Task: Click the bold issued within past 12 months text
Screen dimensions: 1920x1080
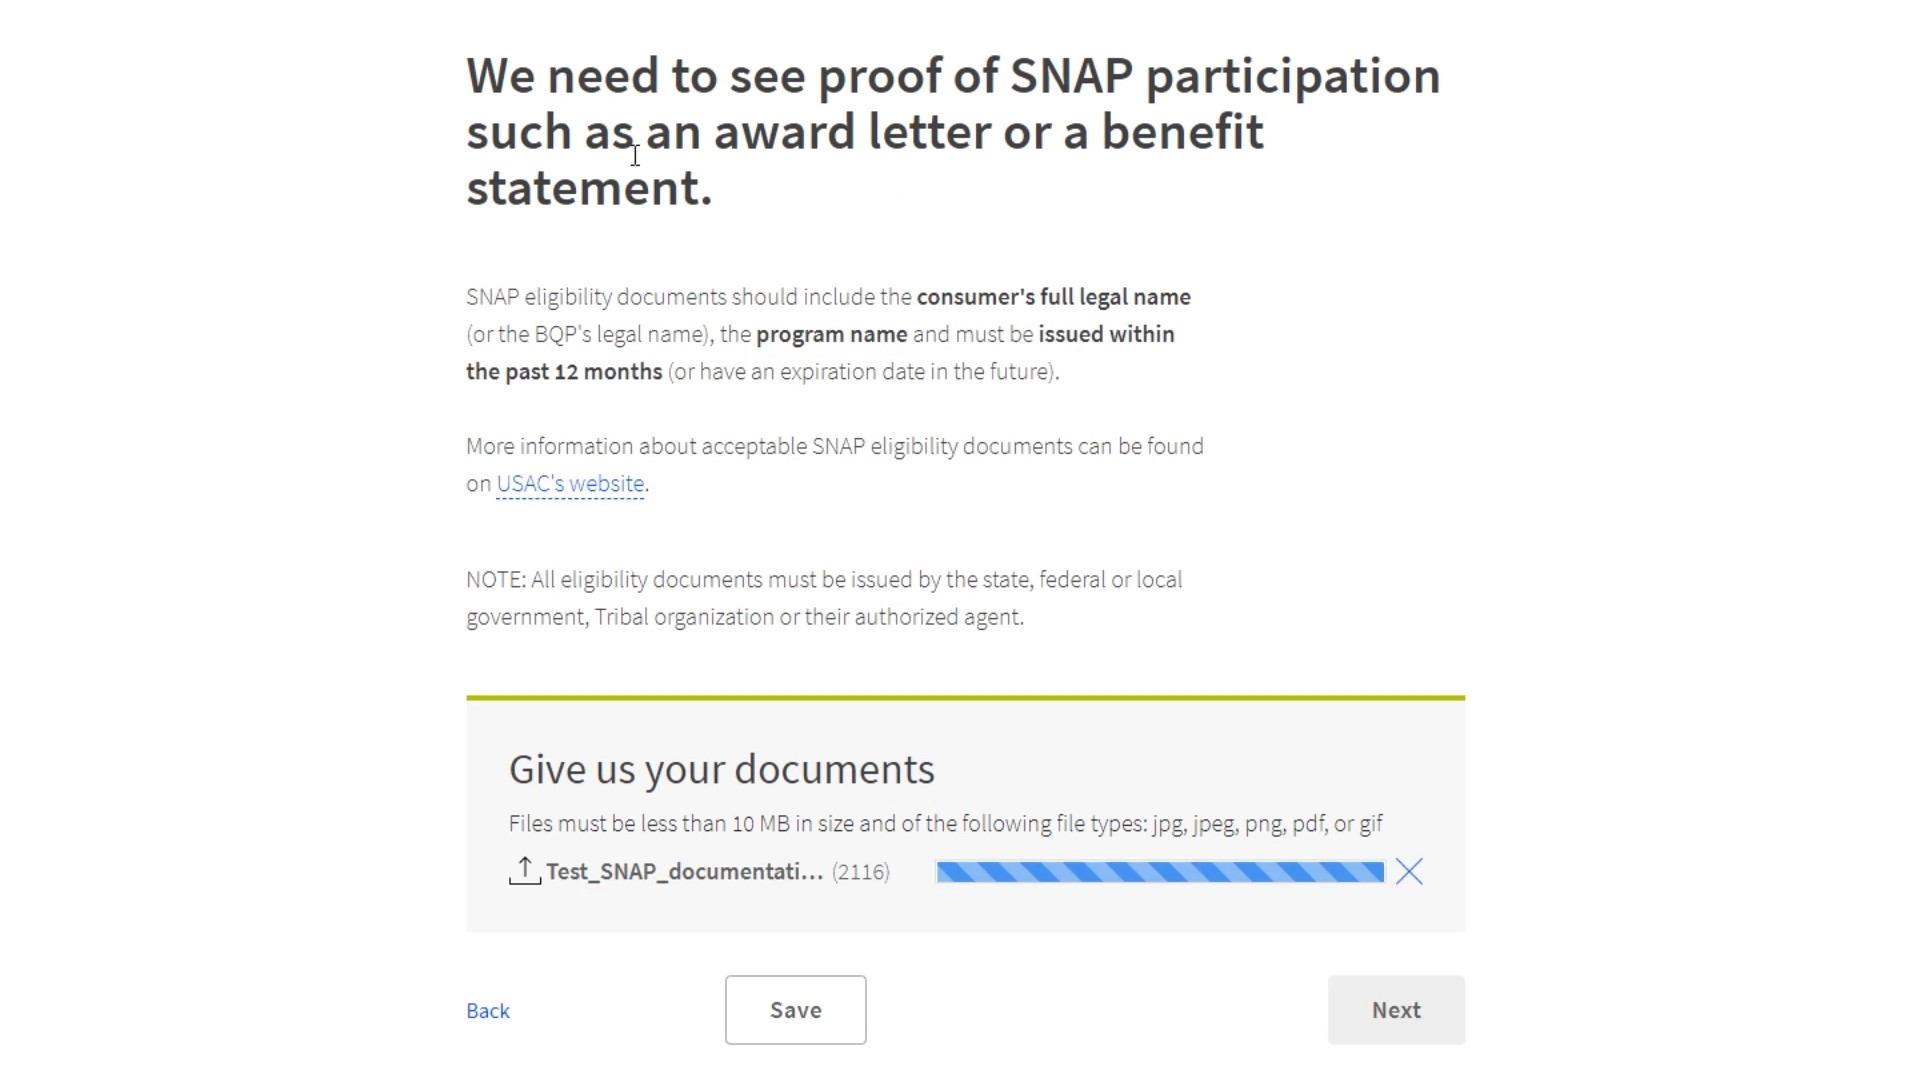Action: coord(820,353)
